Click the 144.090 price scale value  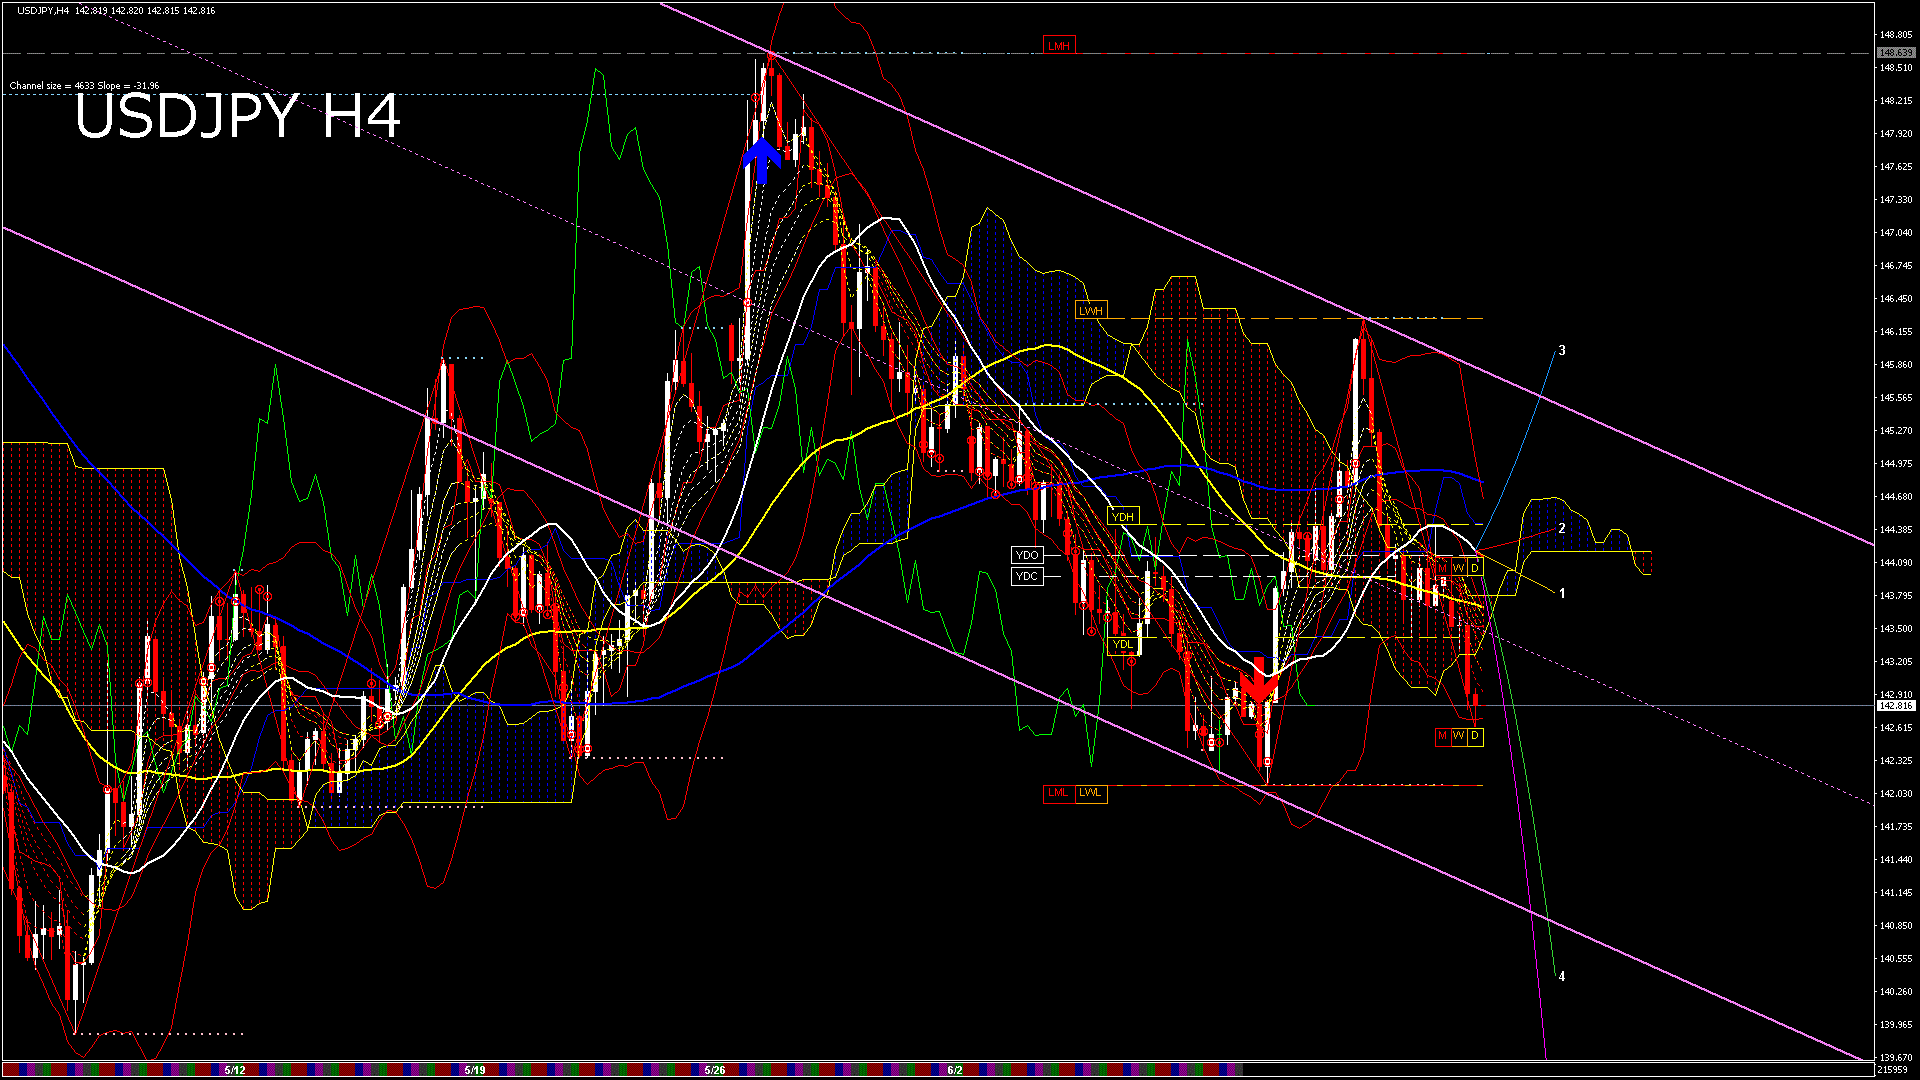[1896, 563]
